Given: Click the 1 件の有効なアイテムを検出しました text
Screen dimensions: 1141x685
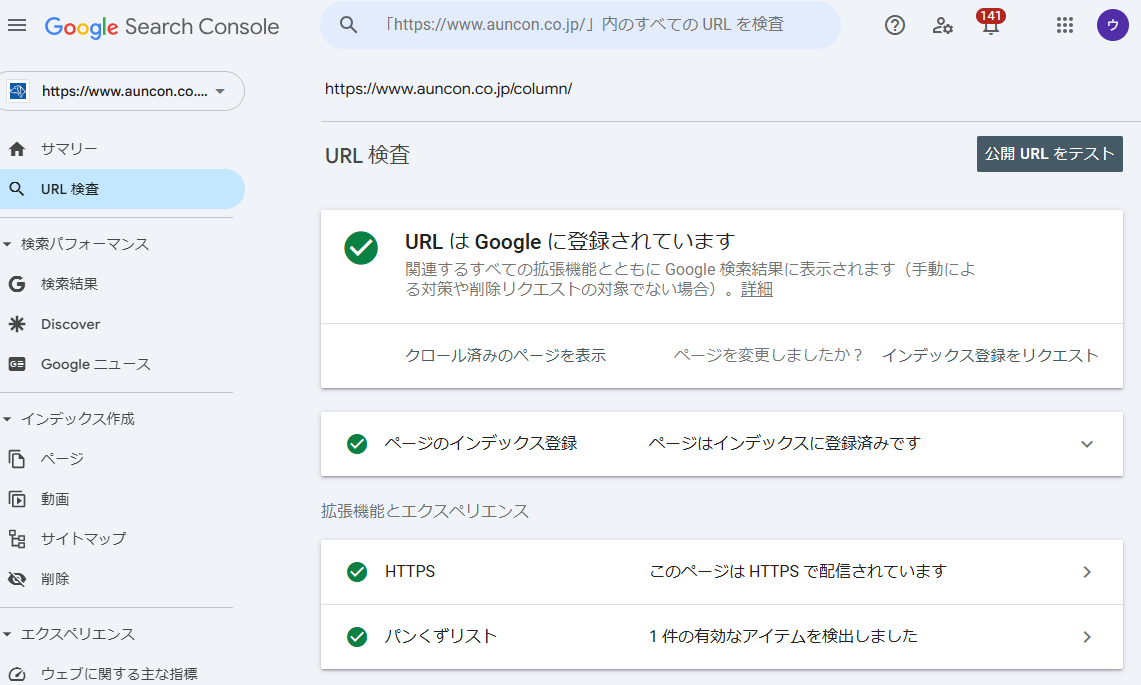Looking at the screenshot, I should 783,636.
